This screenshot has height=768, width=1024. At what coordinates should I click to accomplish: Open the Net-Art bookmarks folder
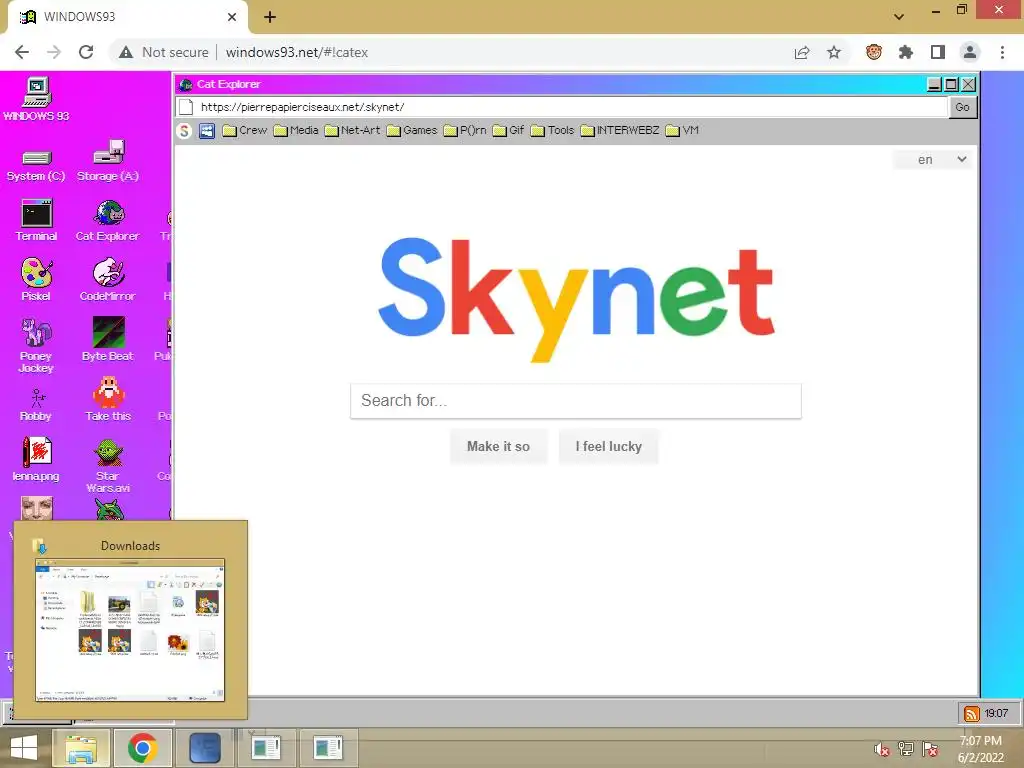(x=353, y=131)
